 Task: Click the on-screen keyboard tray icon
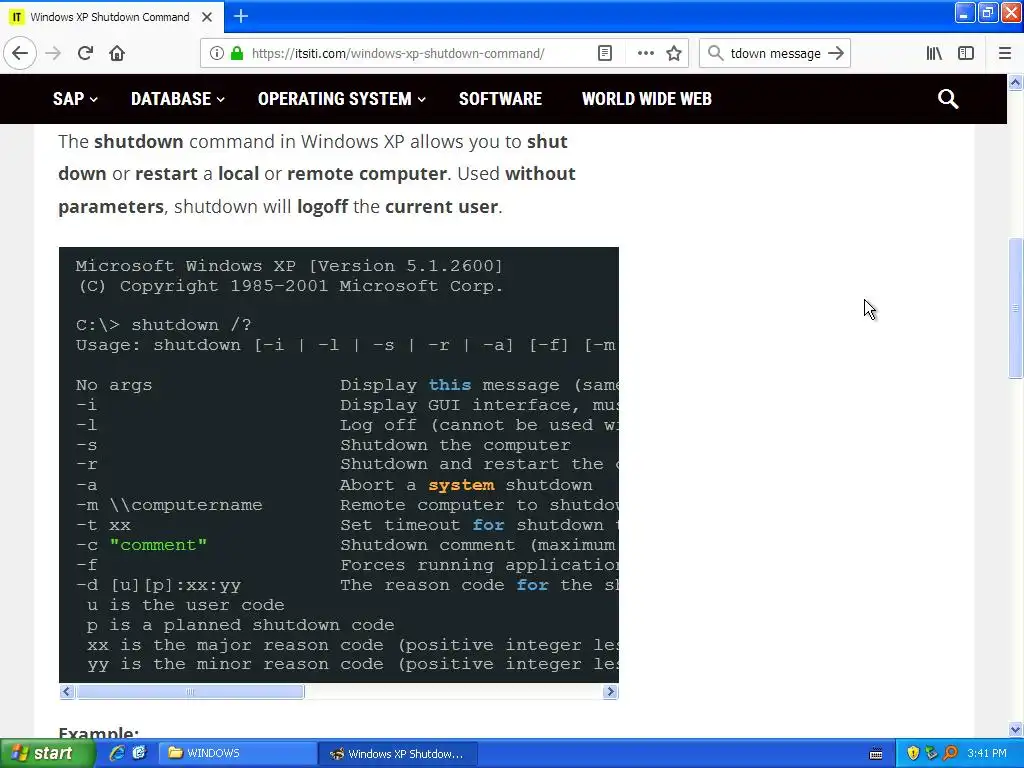point(876,754)
